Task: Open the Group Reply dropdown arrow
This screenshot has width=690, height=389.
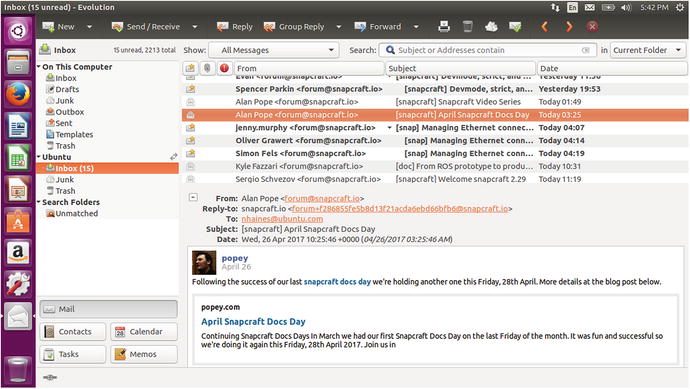Action: [x=339, y=27]
